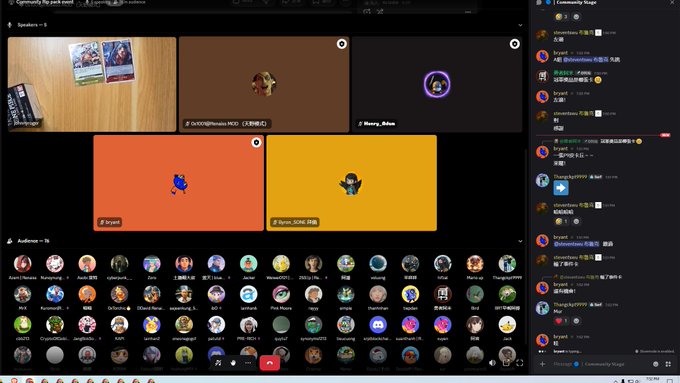Screen dimensions: 680x383
Task: Toggle the mute microphone icon in call controls
Action: 218,363
